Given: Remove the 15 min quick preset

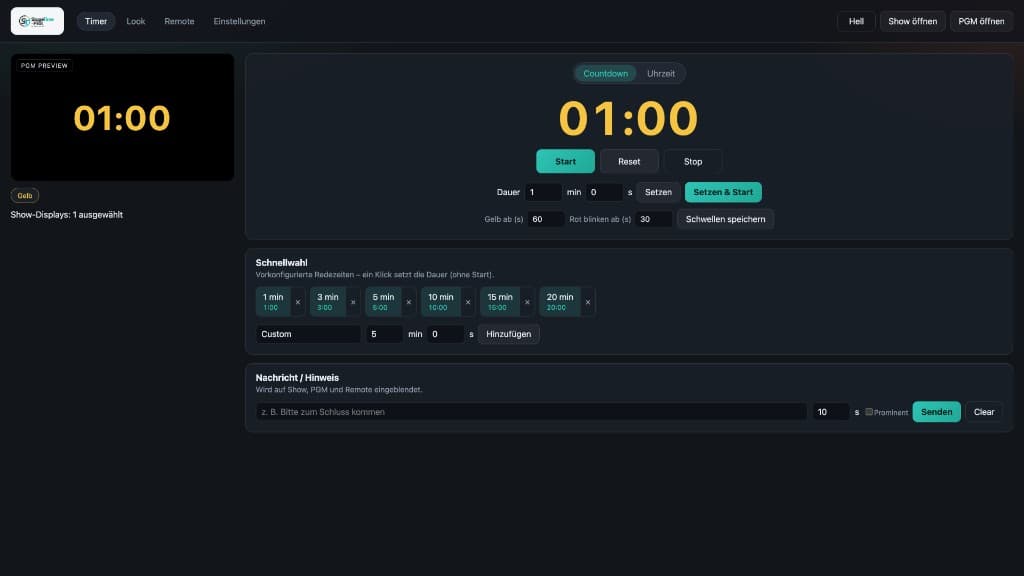Looking at the screenshot, I should [527, 302].
